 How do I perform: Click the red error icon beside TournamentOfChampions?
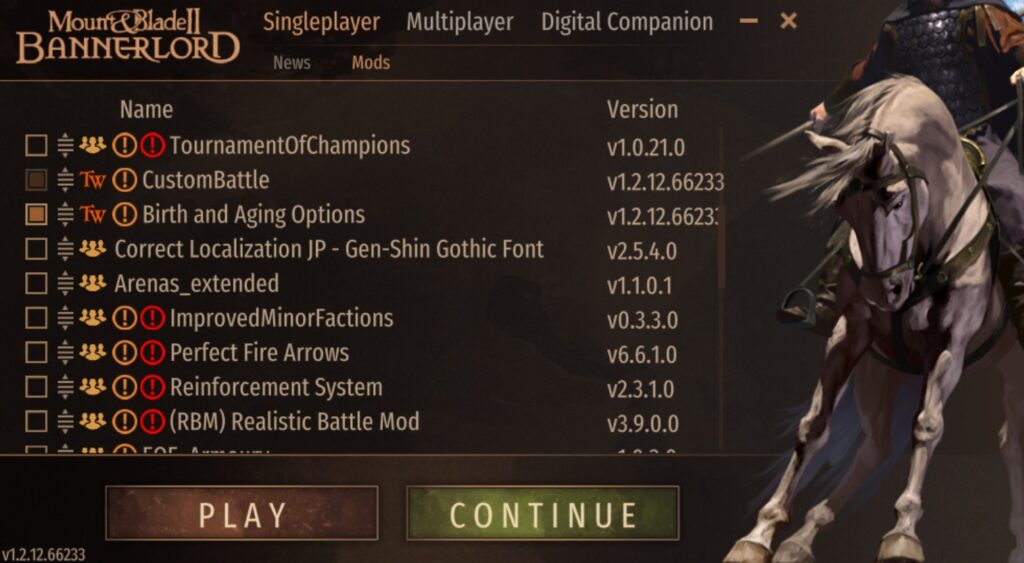[x=152, y=145]
